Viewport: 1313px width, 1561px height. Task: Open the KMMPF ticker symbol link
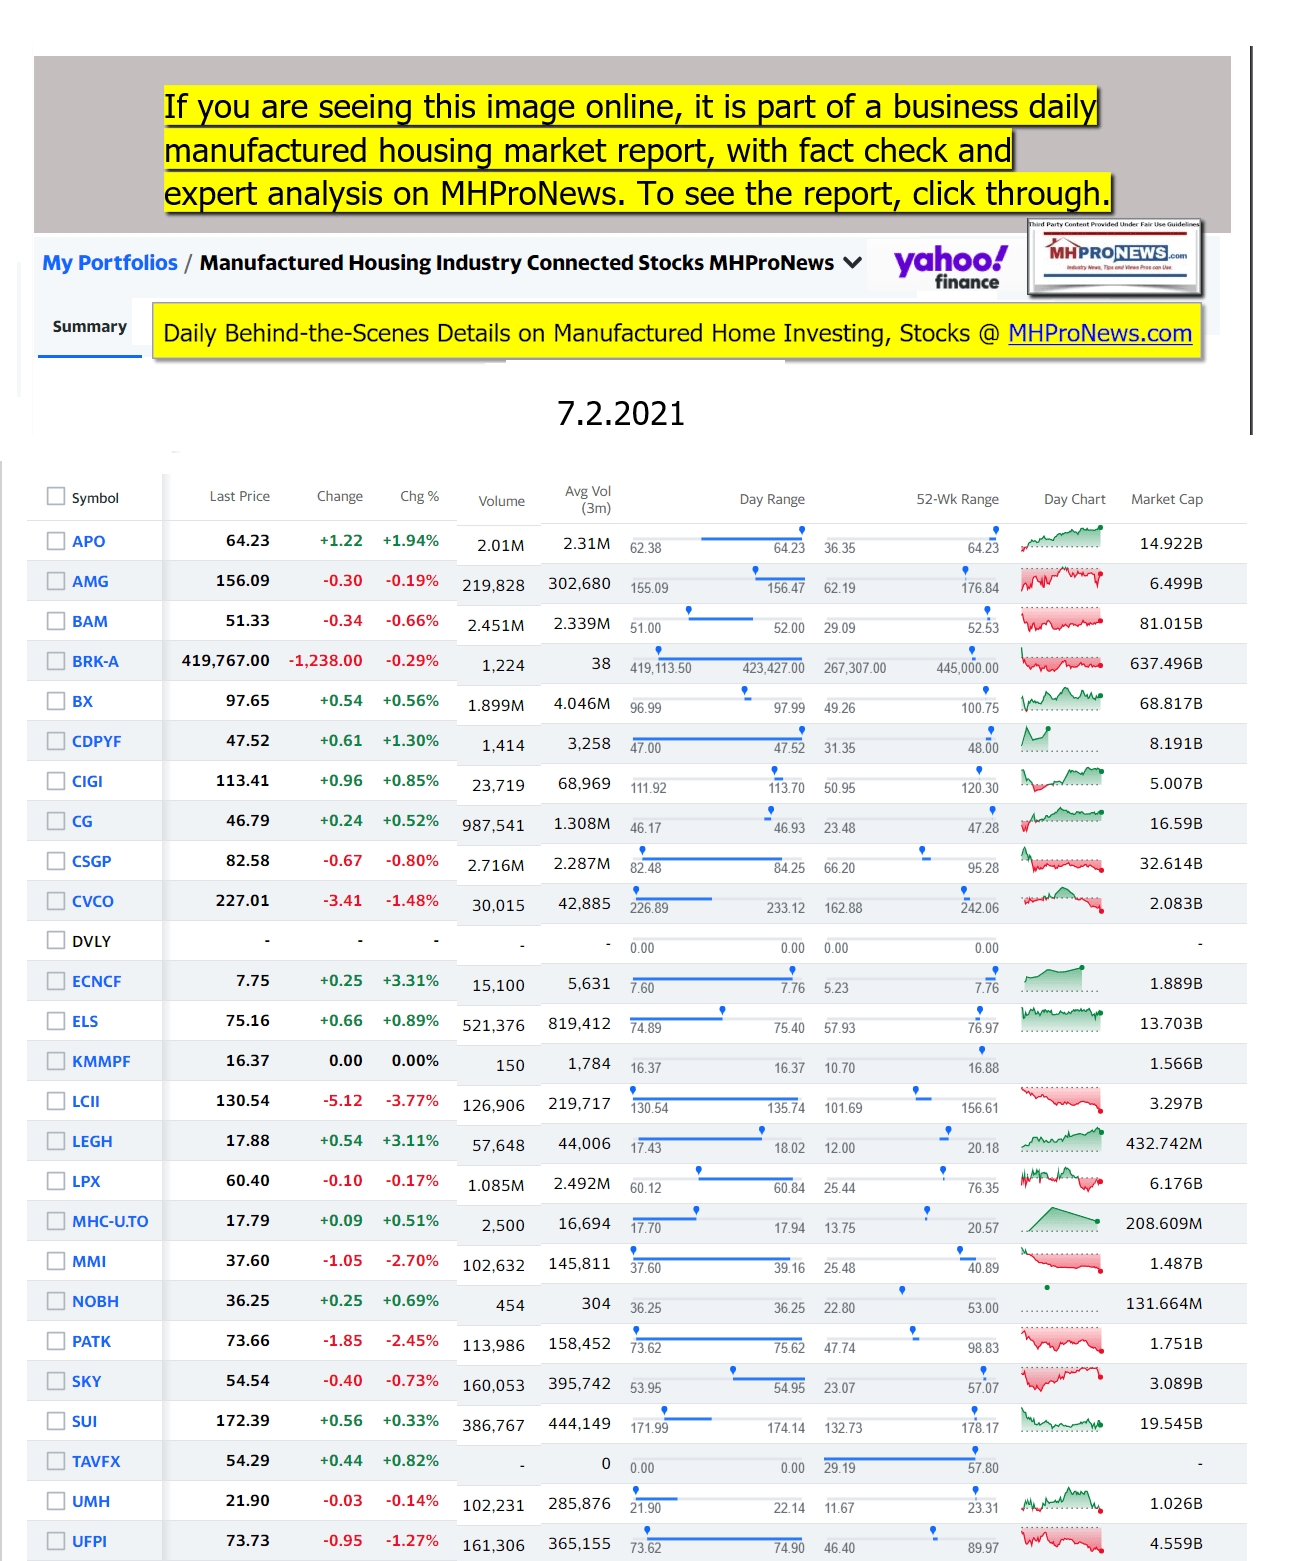(101, 1061)
